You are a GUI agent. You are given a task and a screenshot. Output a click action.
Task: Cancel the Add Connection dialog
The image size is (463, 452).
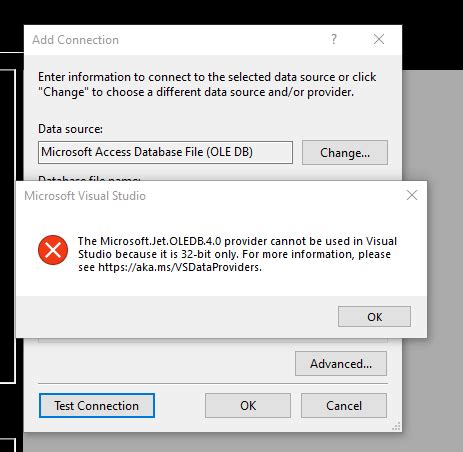coord(344,406)
